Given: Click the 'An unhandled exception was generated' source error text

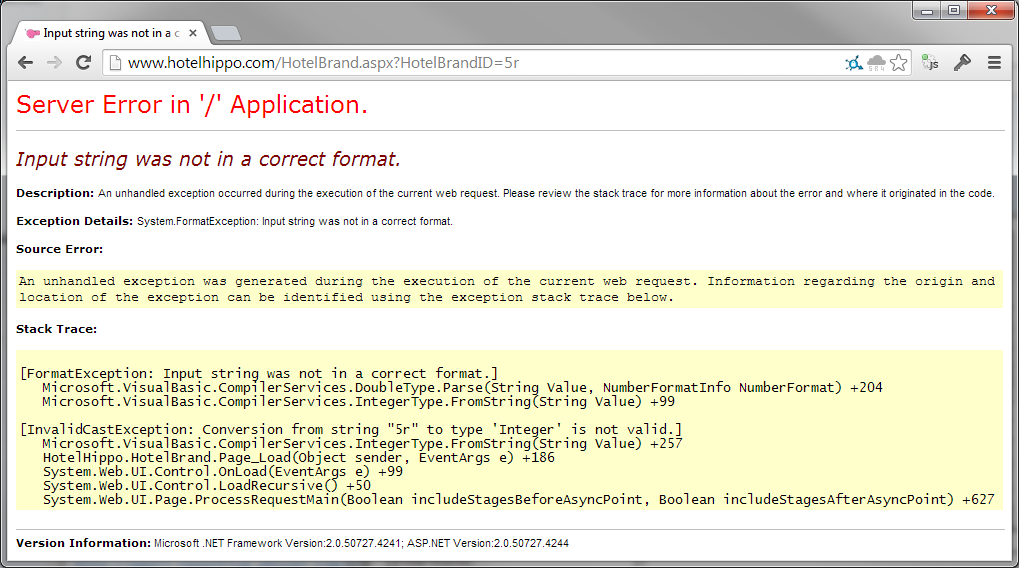Looking at the screenshot, I should pyautogui.click(x=507, y=289).
